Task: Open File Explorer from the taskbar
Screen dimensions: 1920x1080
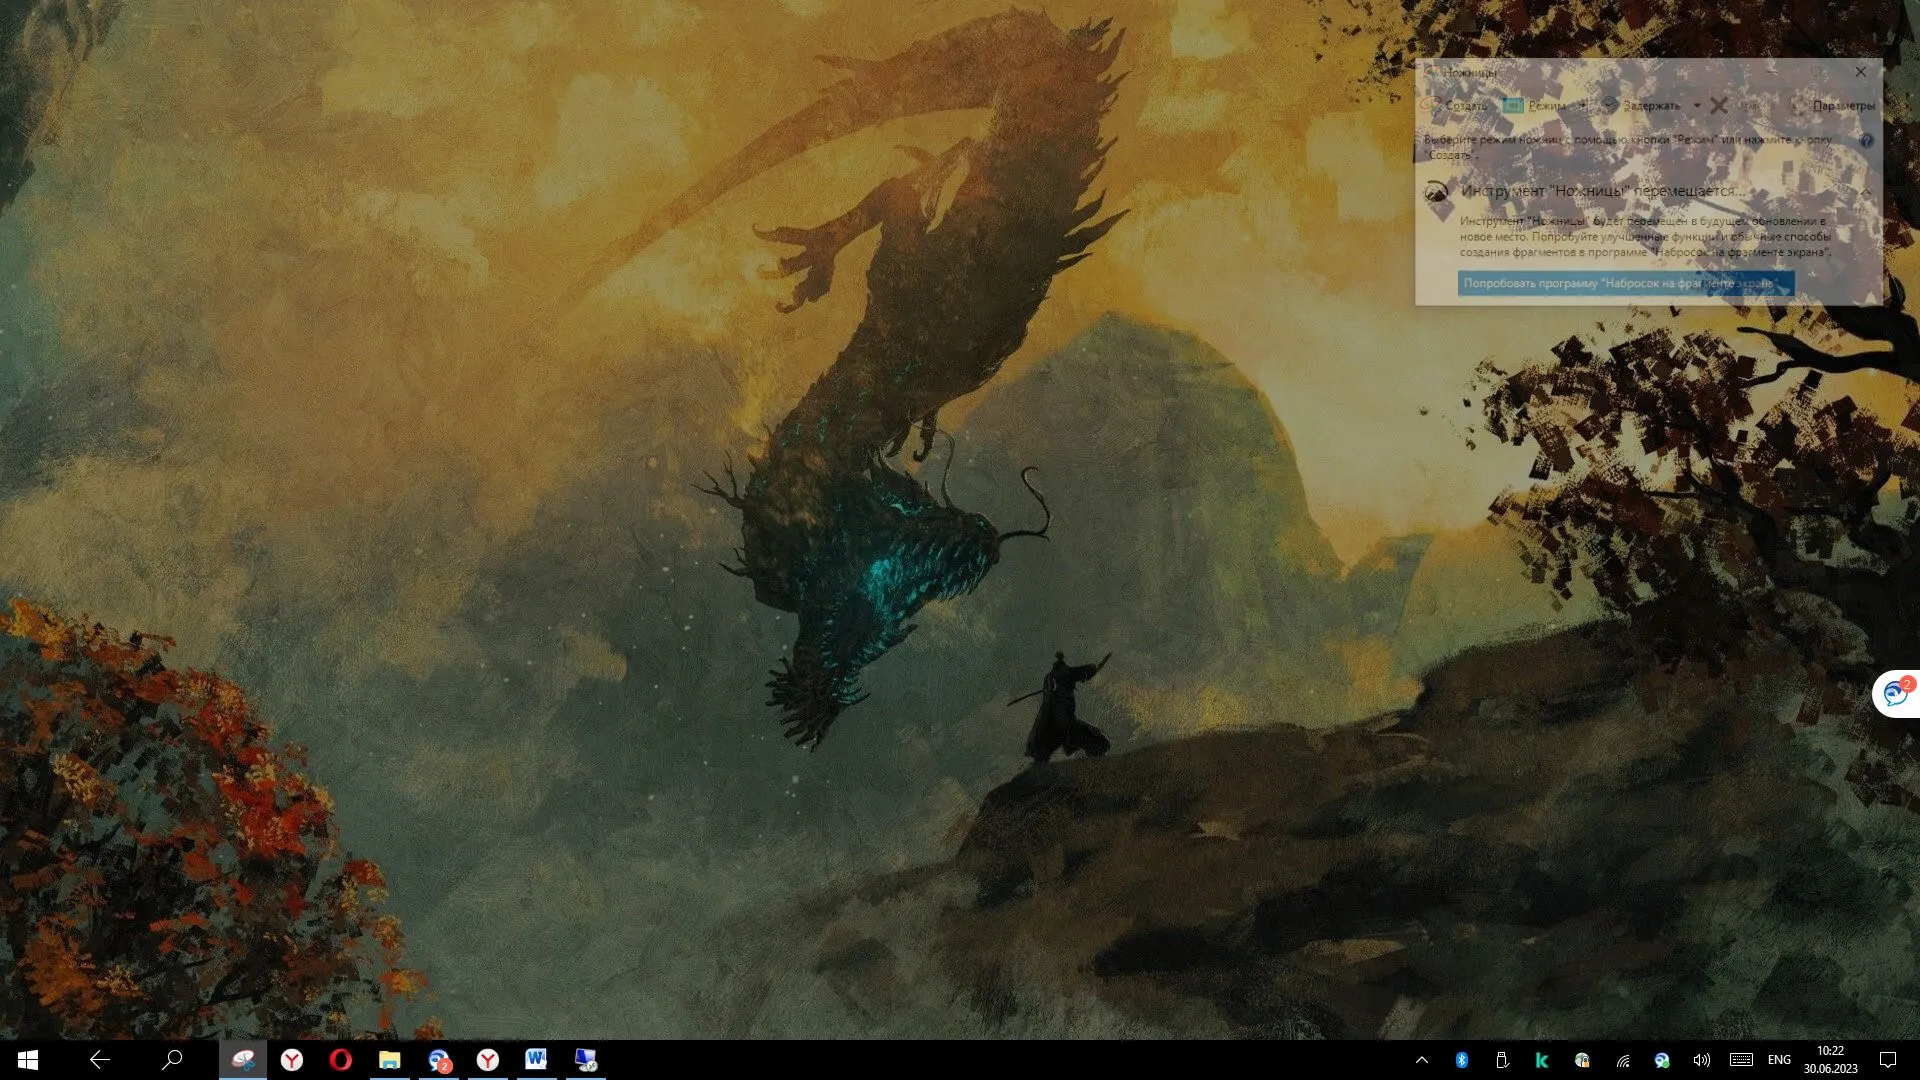Action: [390, 1060]
